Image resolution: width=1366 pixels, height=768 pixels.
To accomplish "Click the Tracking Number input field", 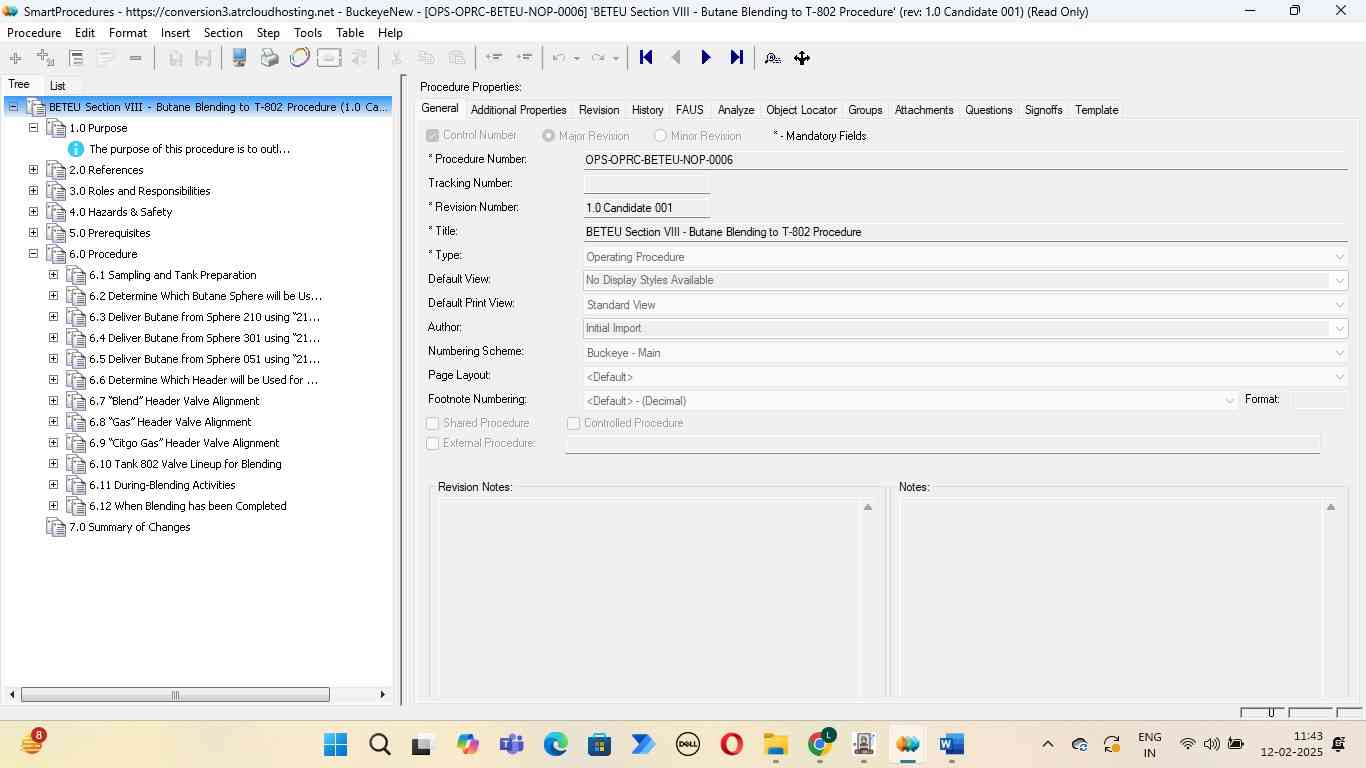I will (646, 184).
